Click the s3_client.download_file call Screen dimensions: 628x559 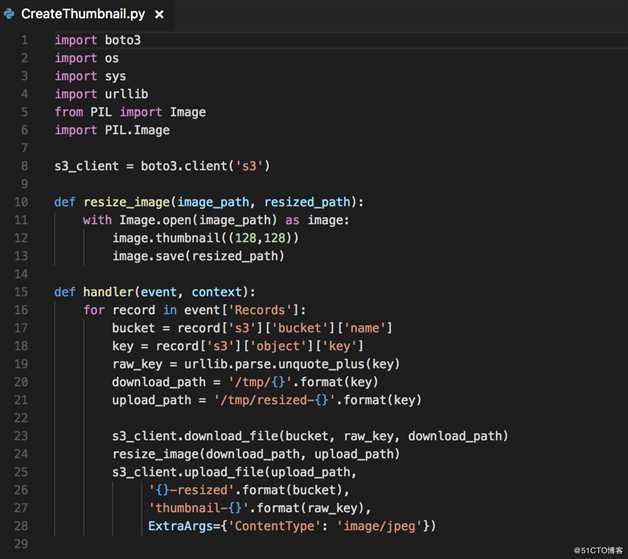pyautogui.click(x=310, y=436)
